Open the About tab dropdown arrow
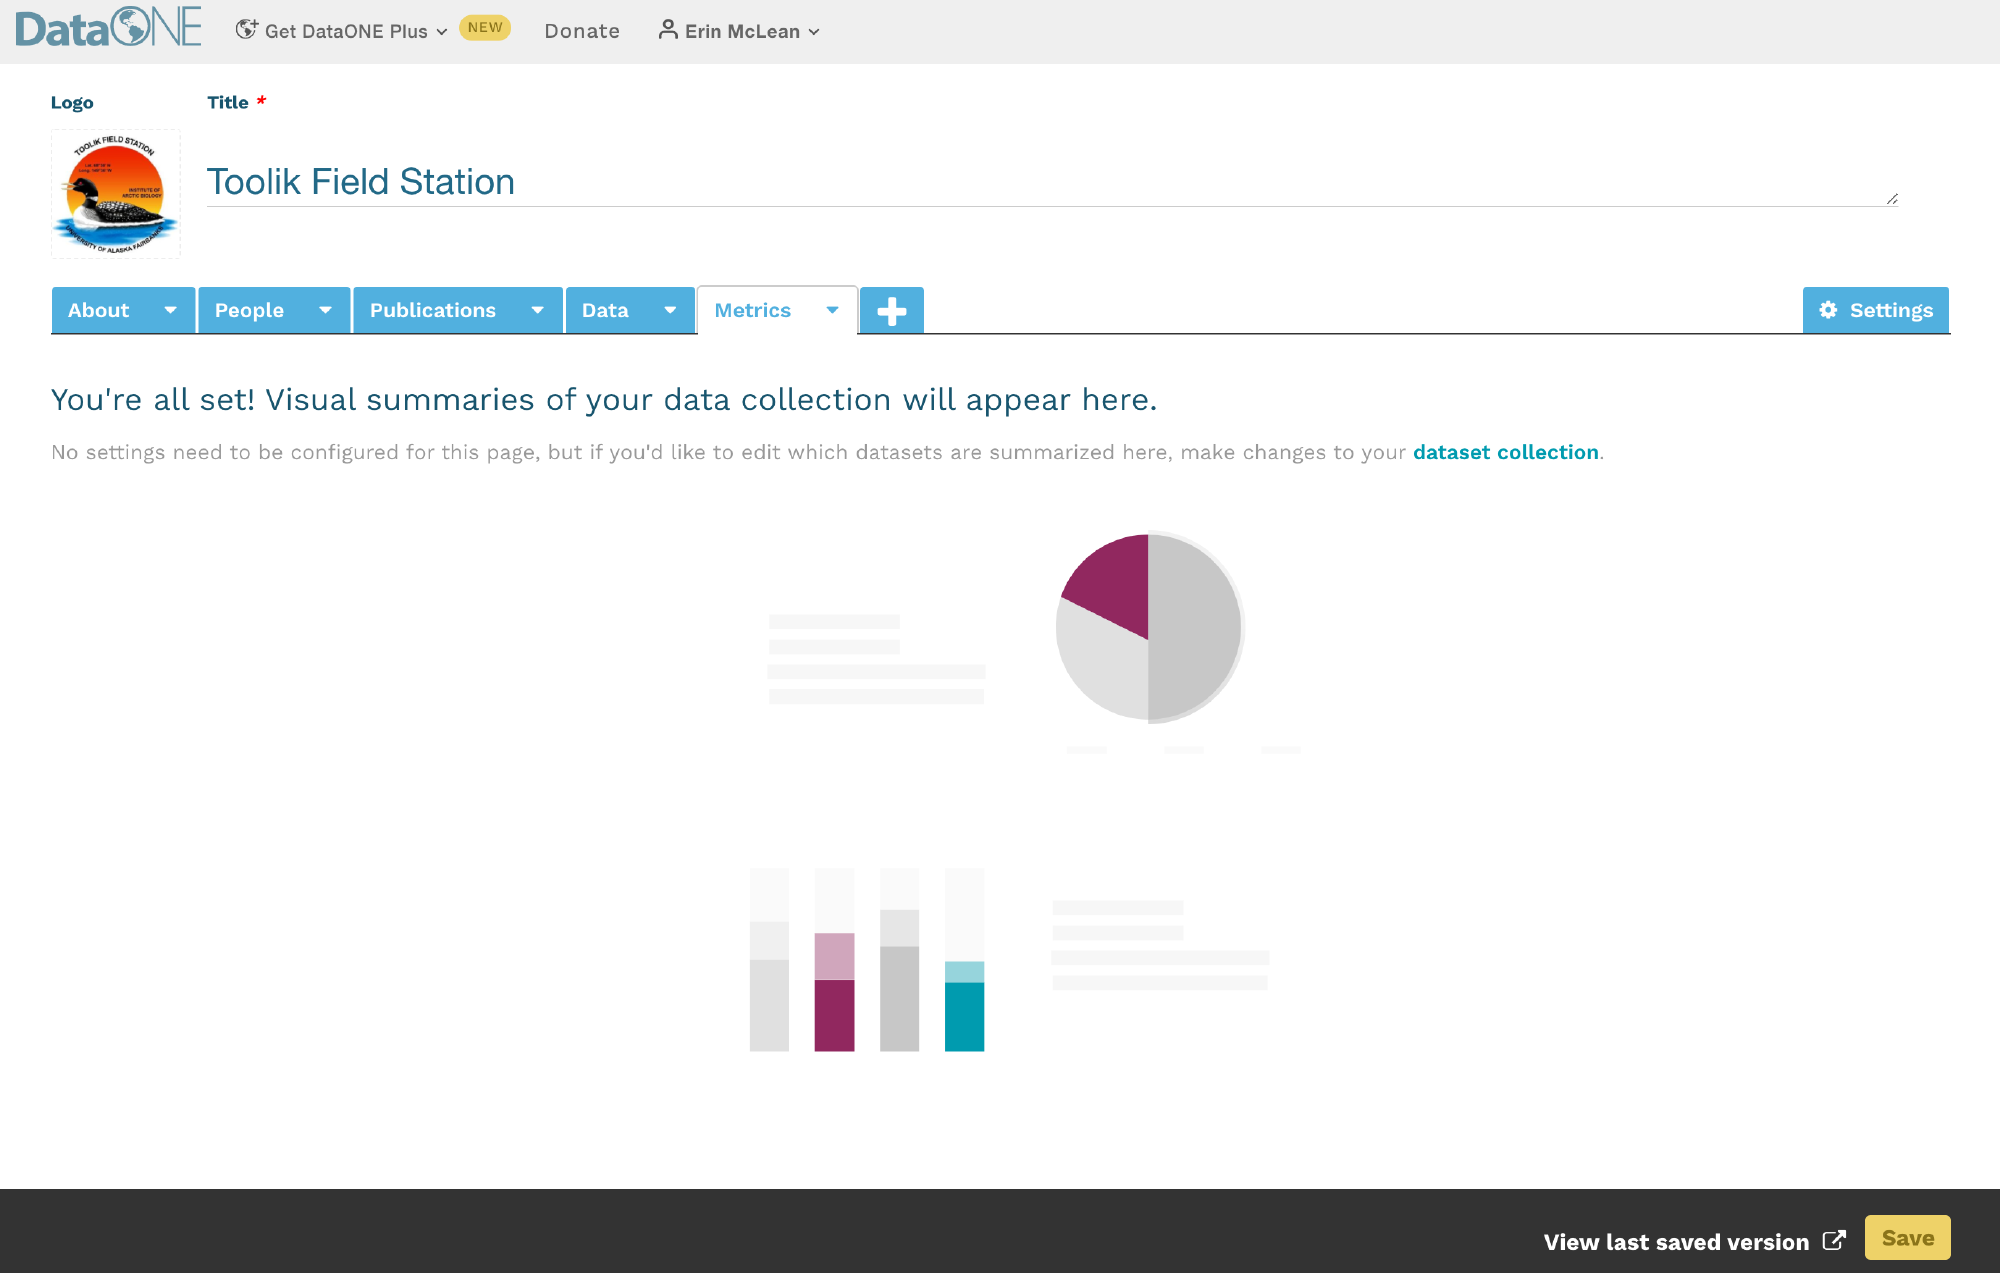The height and width of the screenshot is (1273, 2000). (170, 310)
